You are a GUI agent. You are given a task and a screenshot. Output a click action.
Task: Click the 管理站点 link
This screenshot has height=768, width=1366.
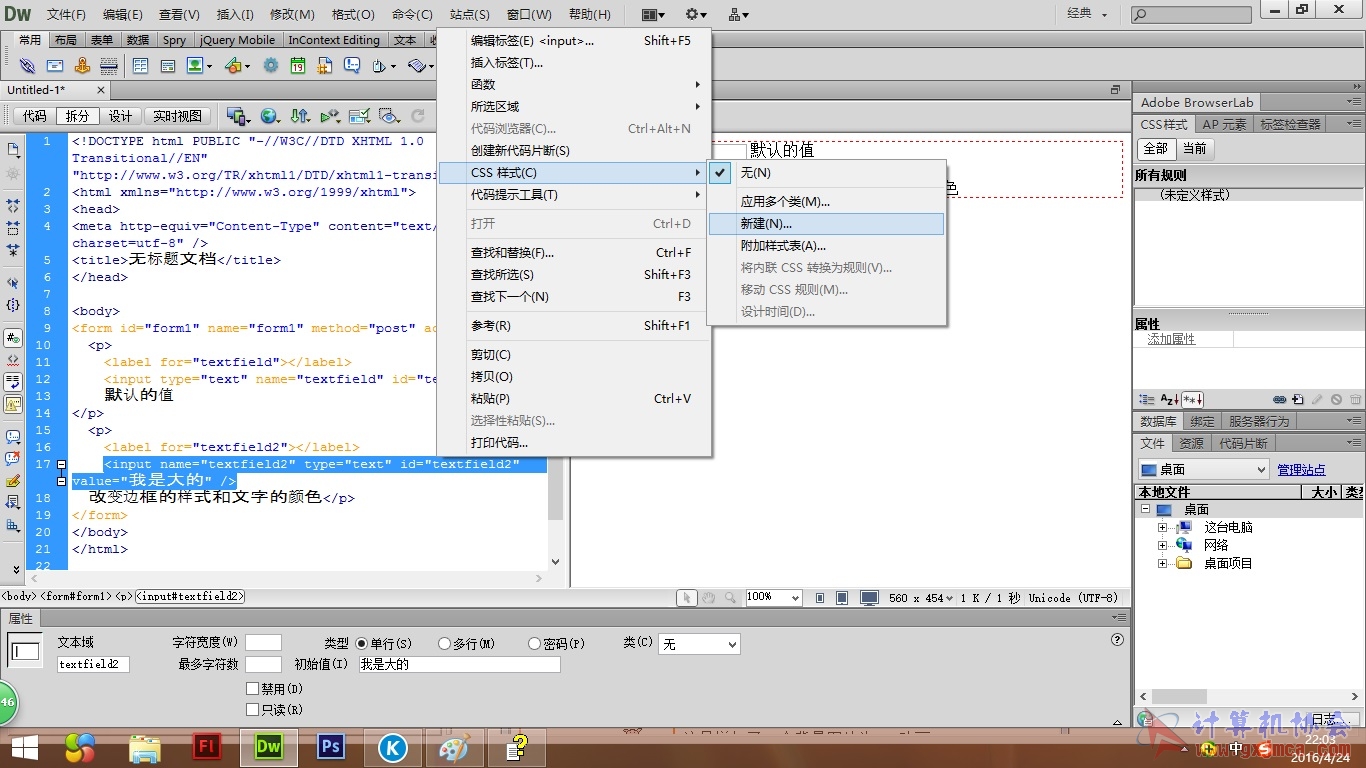(1301, 470)
